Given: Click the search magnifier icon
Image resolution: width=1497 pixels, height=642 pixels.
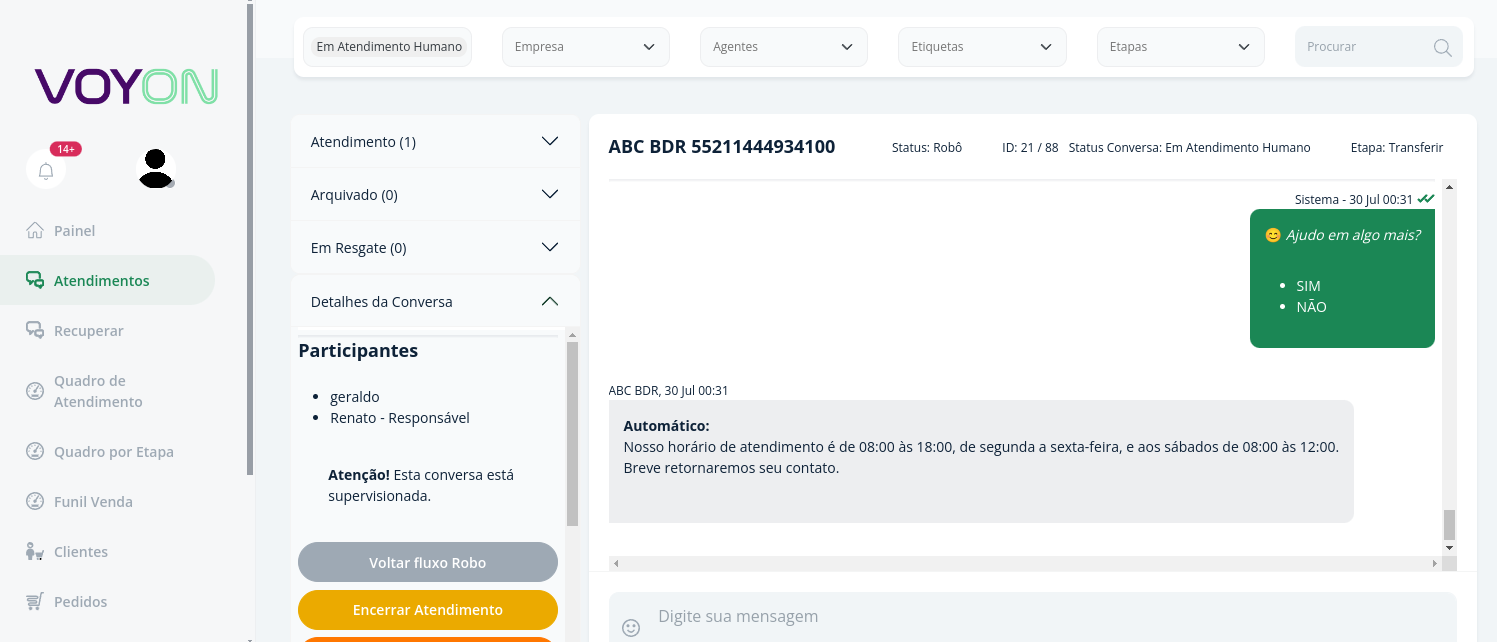Looking at the screenshot, I should click(1442, 47).
